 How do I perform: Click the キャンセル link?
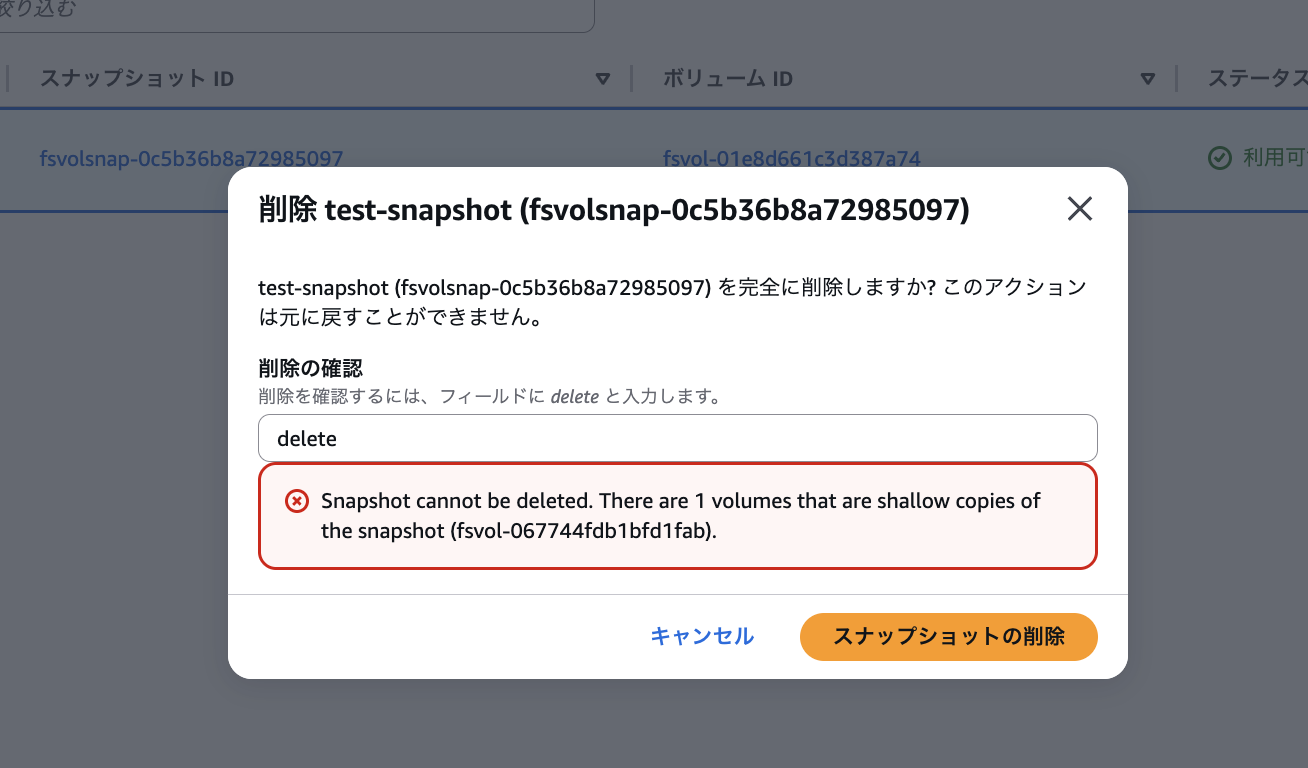pos(702,637)
